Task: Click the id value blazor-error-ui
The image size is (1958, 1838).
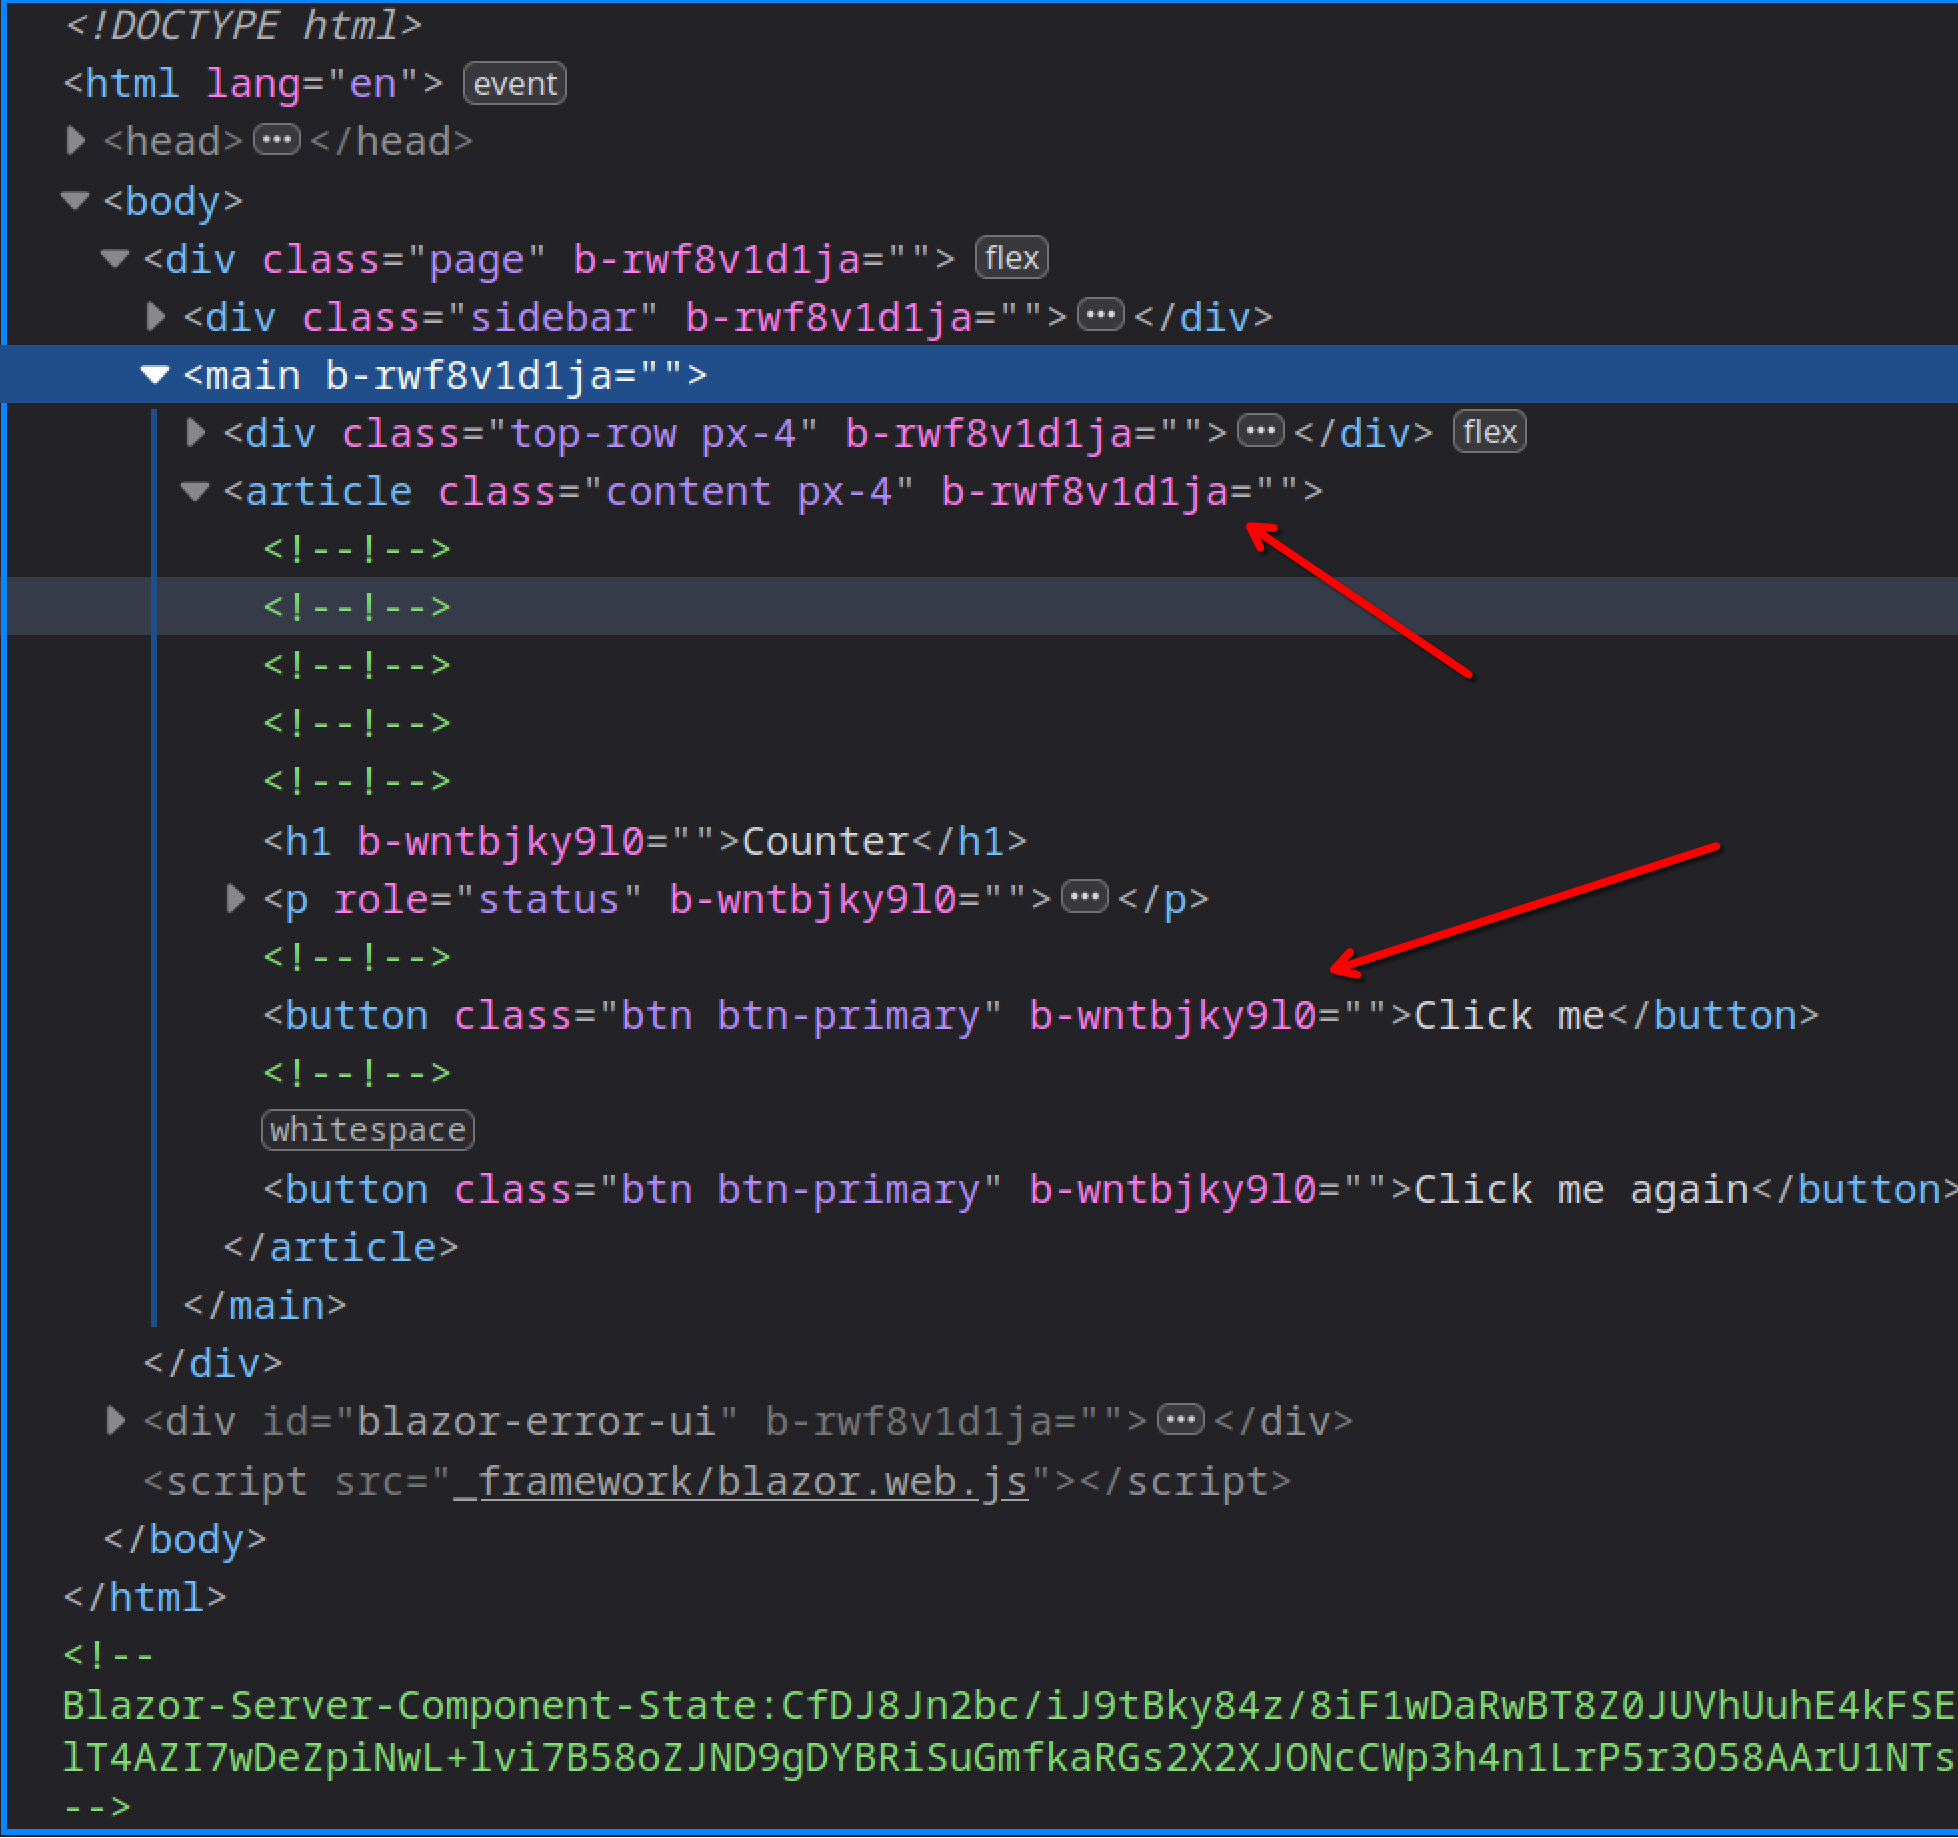Action: point(537,1422)
